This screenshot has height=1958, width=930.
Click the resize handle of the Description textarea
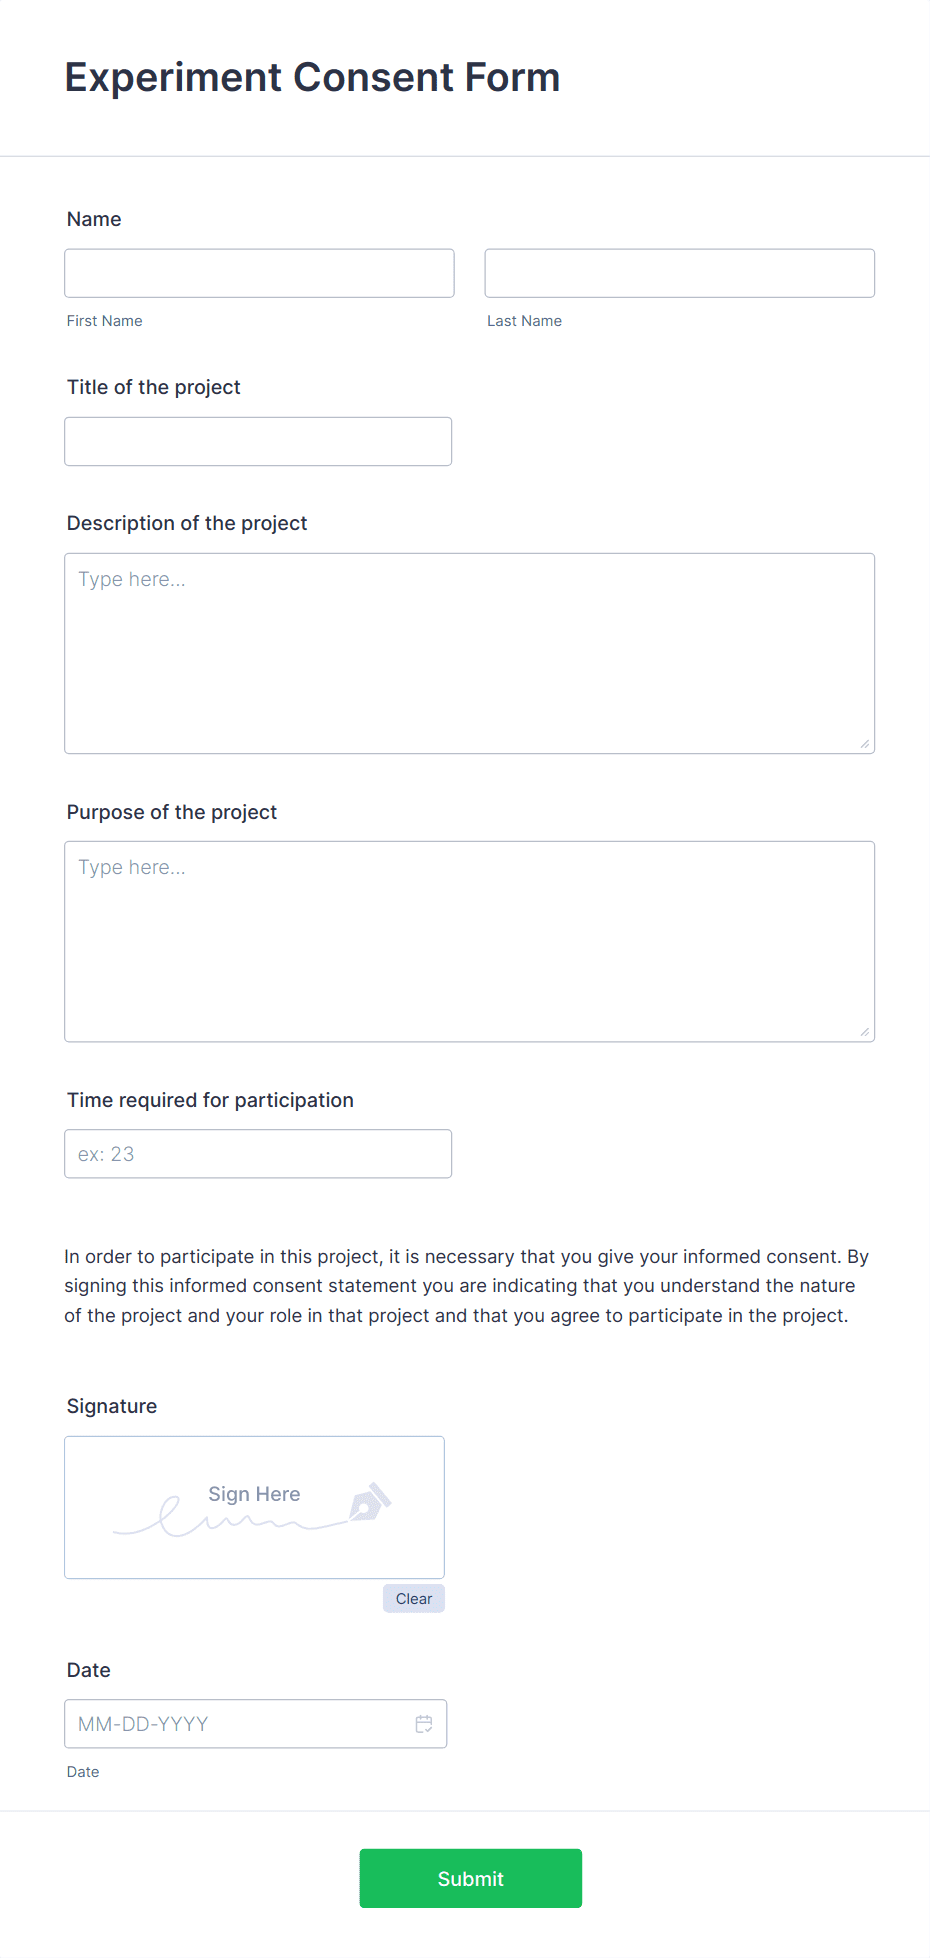click(x=864, y=742)
